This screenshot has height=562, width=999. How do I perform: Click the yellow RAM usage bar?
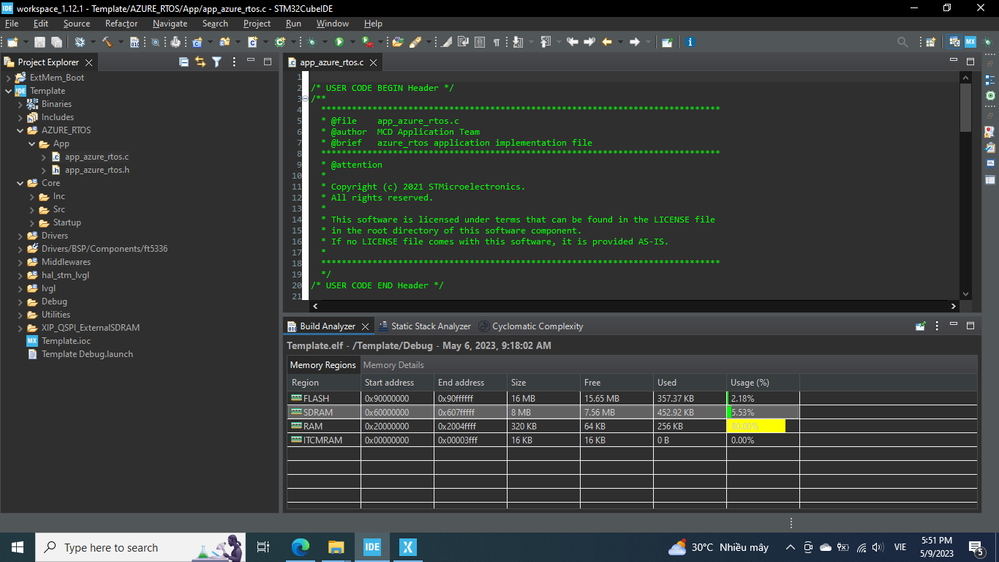(757, 426)
